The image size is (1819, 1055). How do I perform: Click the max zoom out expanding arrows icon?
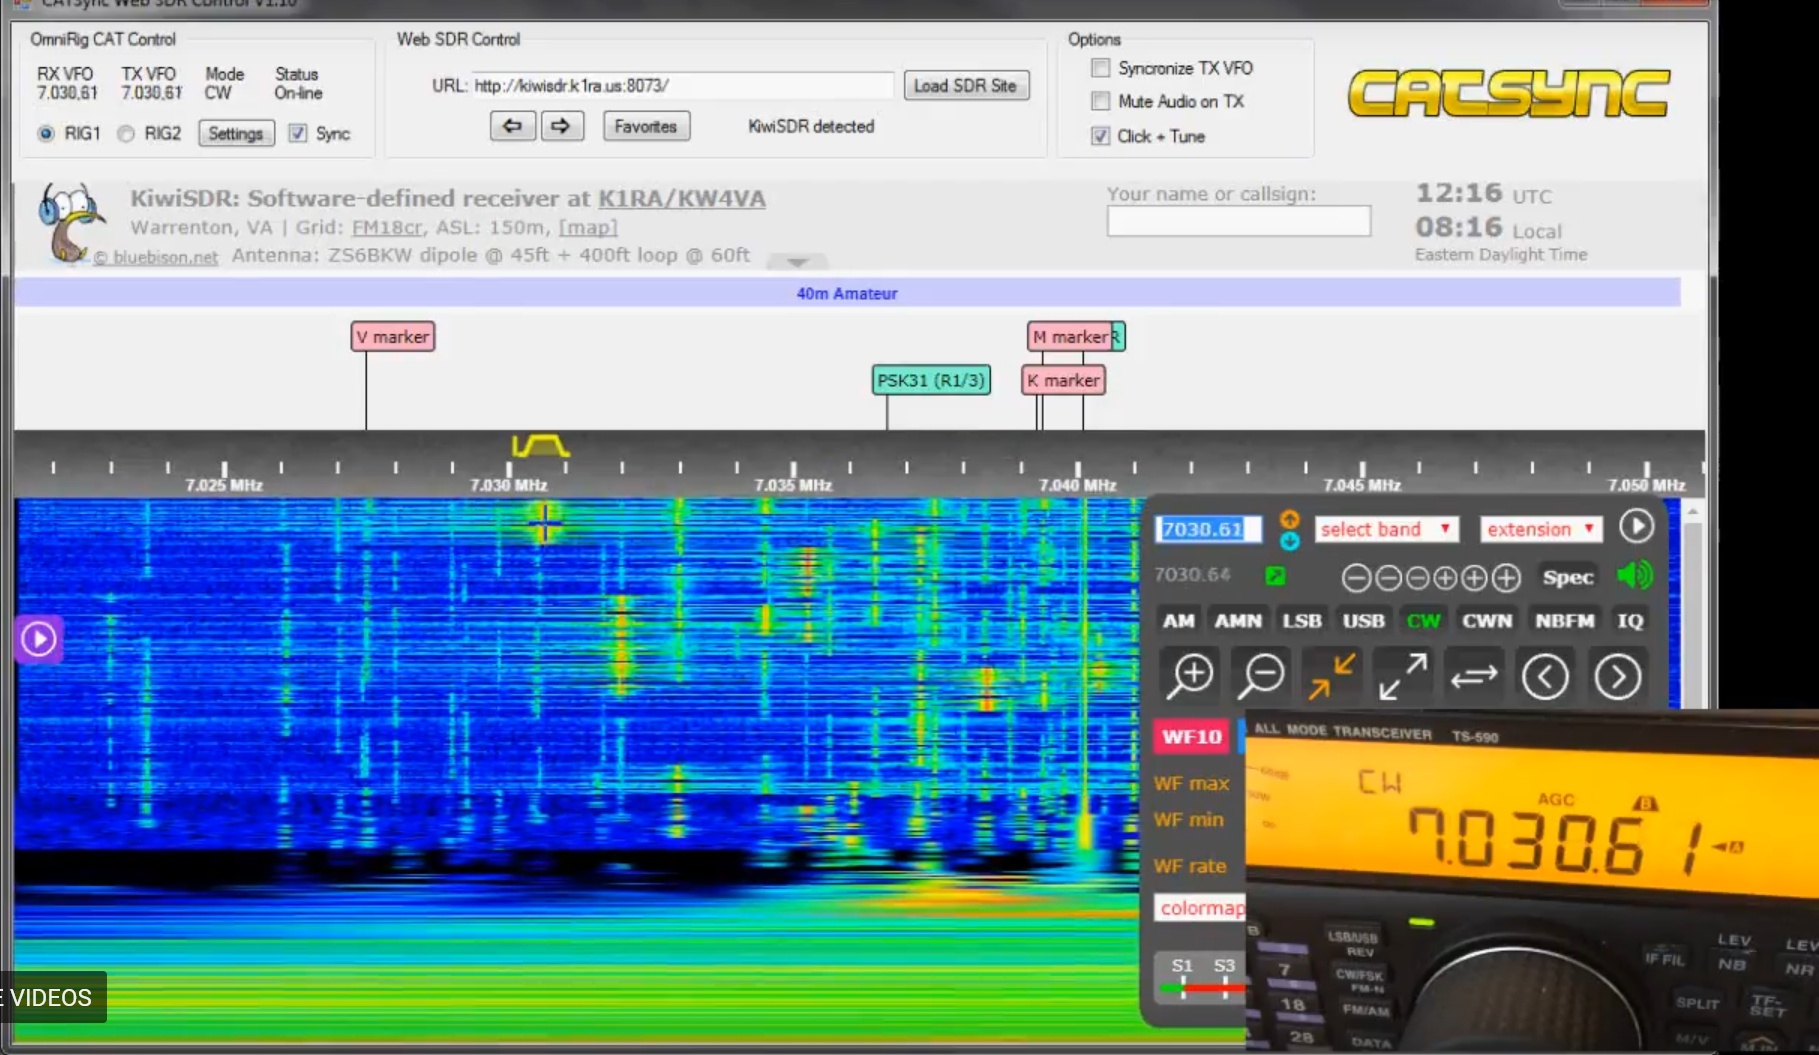tap(1403, 676)
